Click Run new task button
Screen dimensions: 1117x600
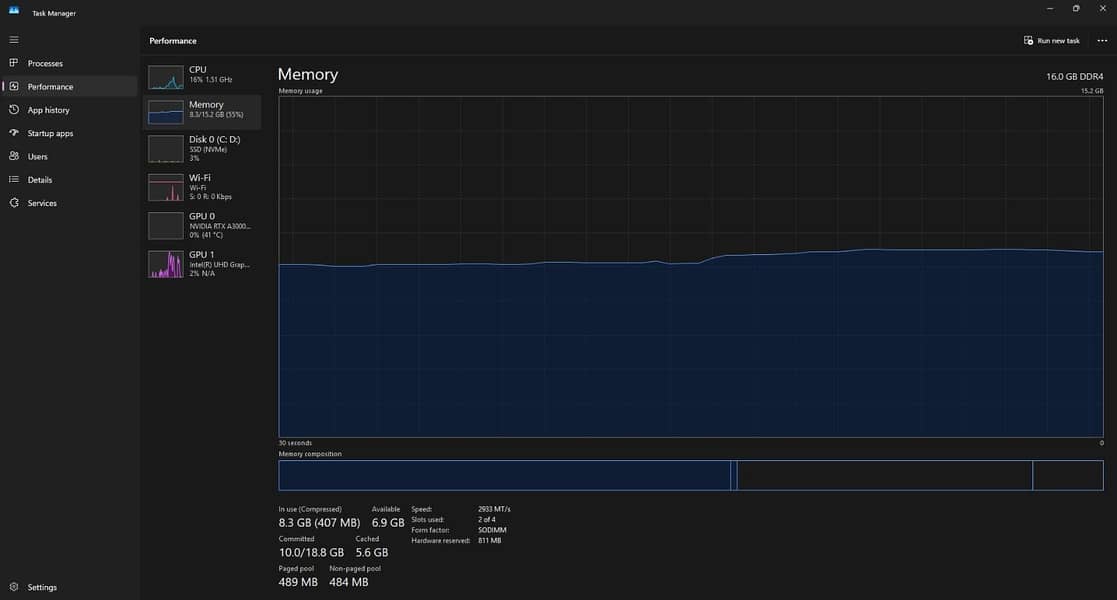point(1051,41)
